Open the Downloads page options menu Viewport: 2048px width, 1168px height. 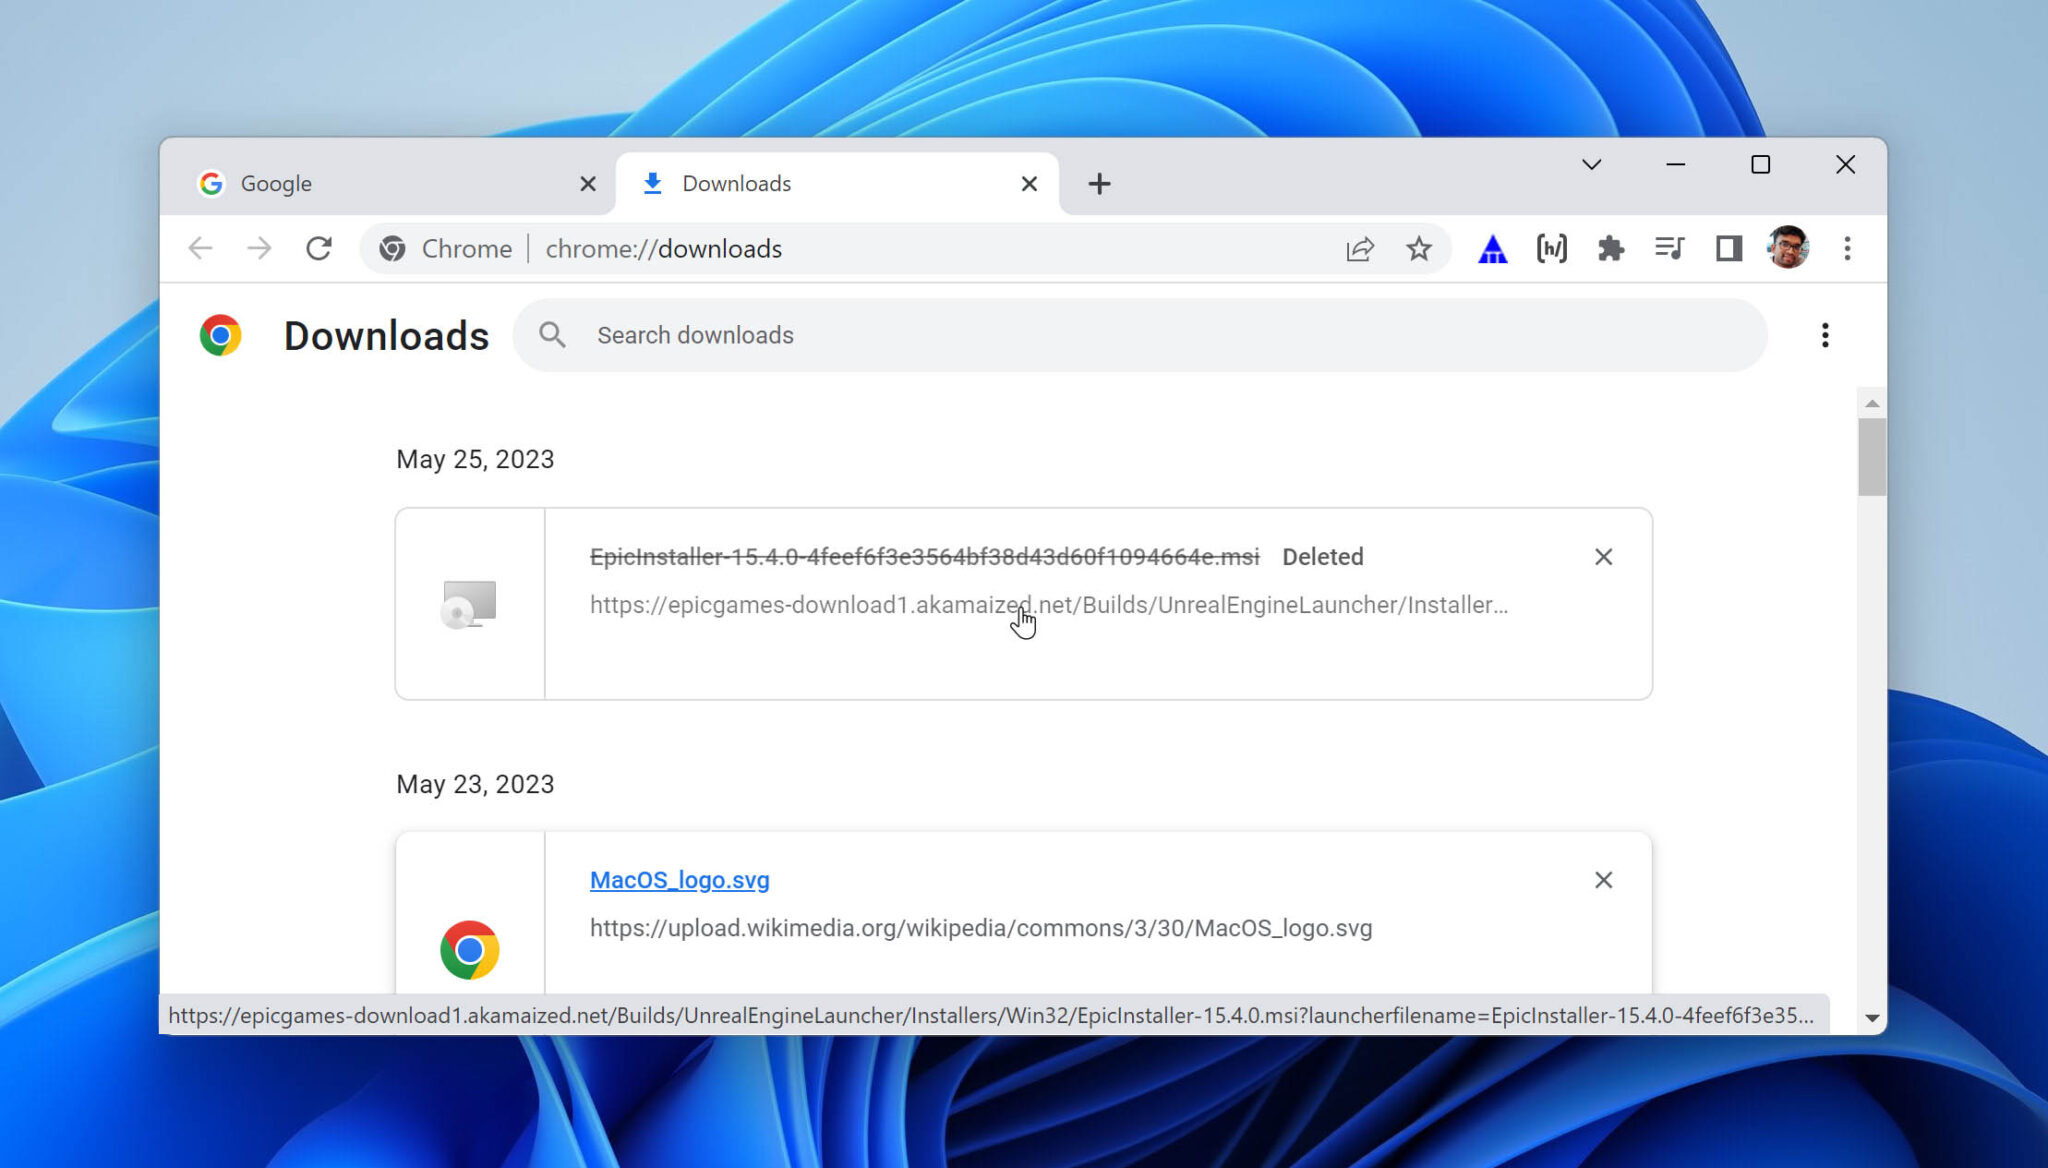[x=1825, y=335]
